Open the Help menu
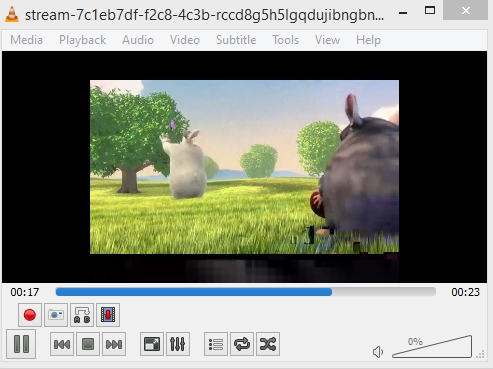Viewport: 493px width, 369px height. pos(368,40)
